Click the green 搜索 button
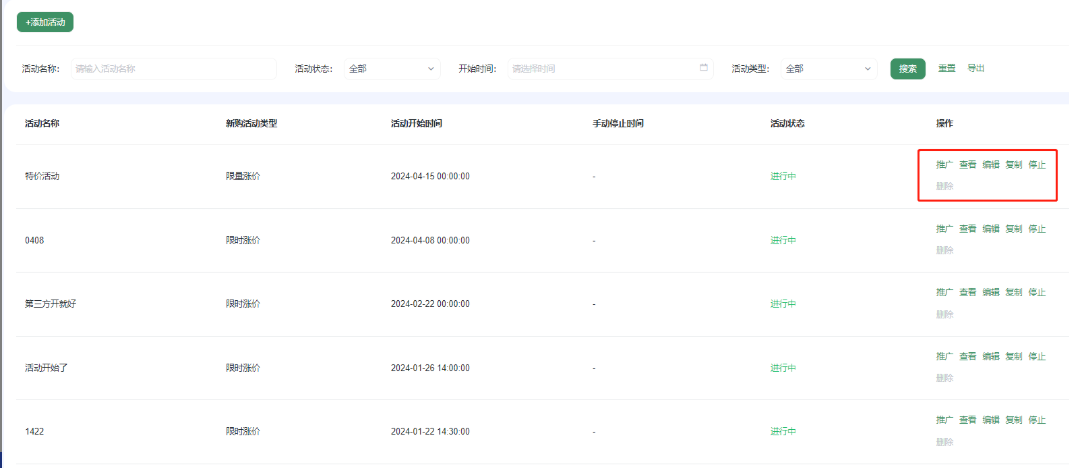 pos(907,69)
